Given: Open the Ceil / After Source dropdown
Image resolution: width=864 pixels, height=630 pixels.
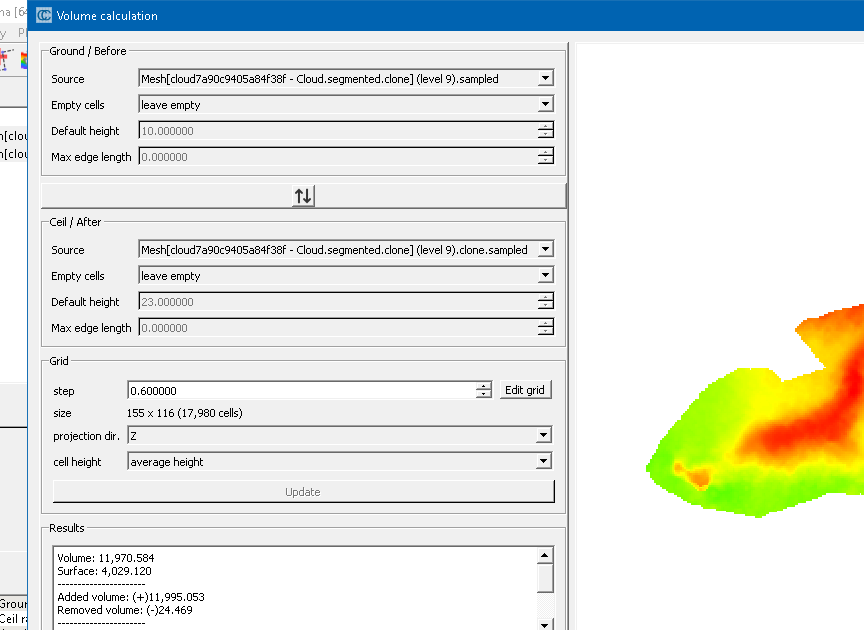Looking at the screenshot, I should click(x=345, y=250).
